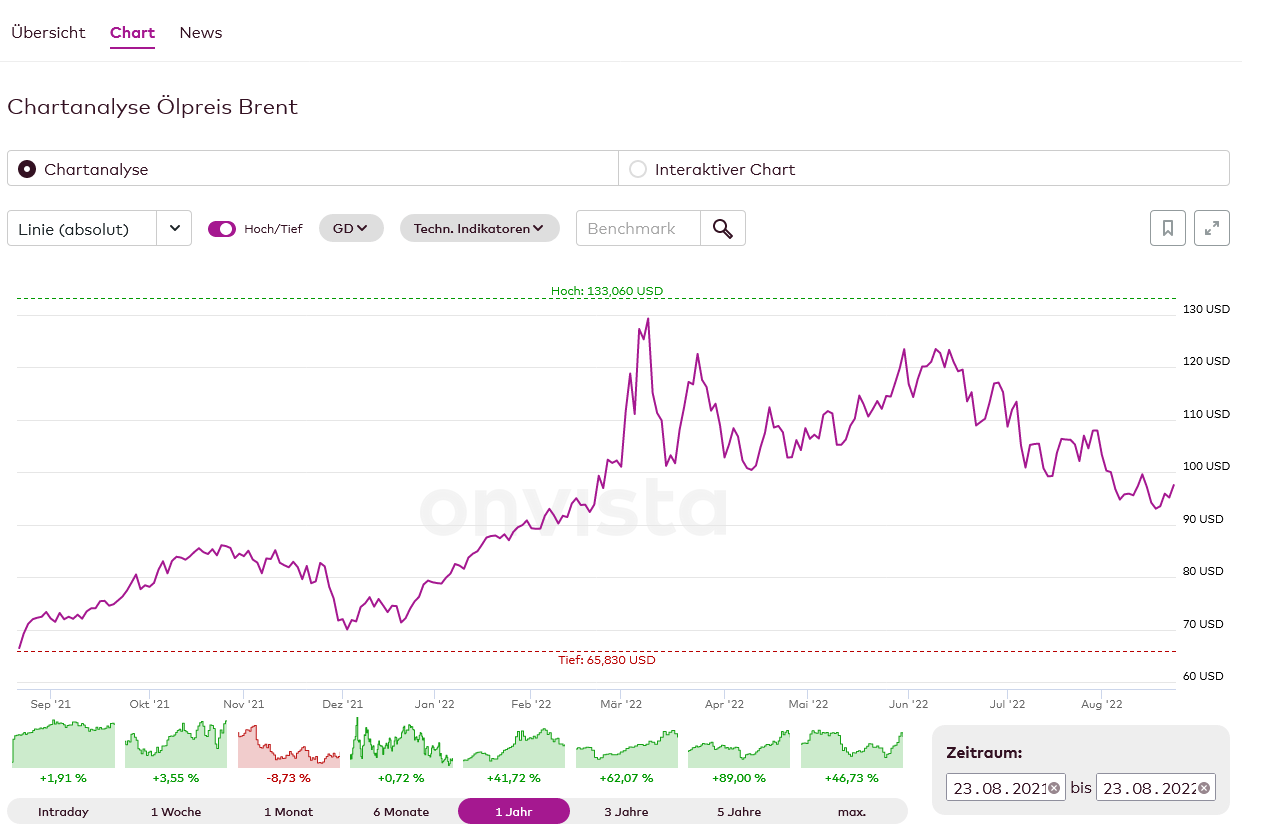Click the bookmark icon button
The height and width of the screenshot is (829, 1282).
[x=1167, y=228]
